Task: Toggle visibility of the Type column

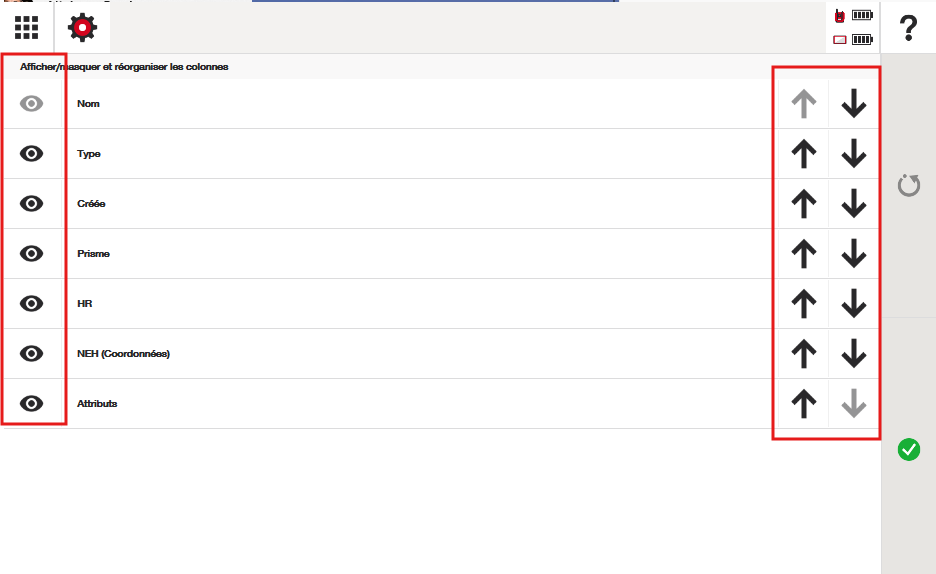Action: tap(32, 153)
